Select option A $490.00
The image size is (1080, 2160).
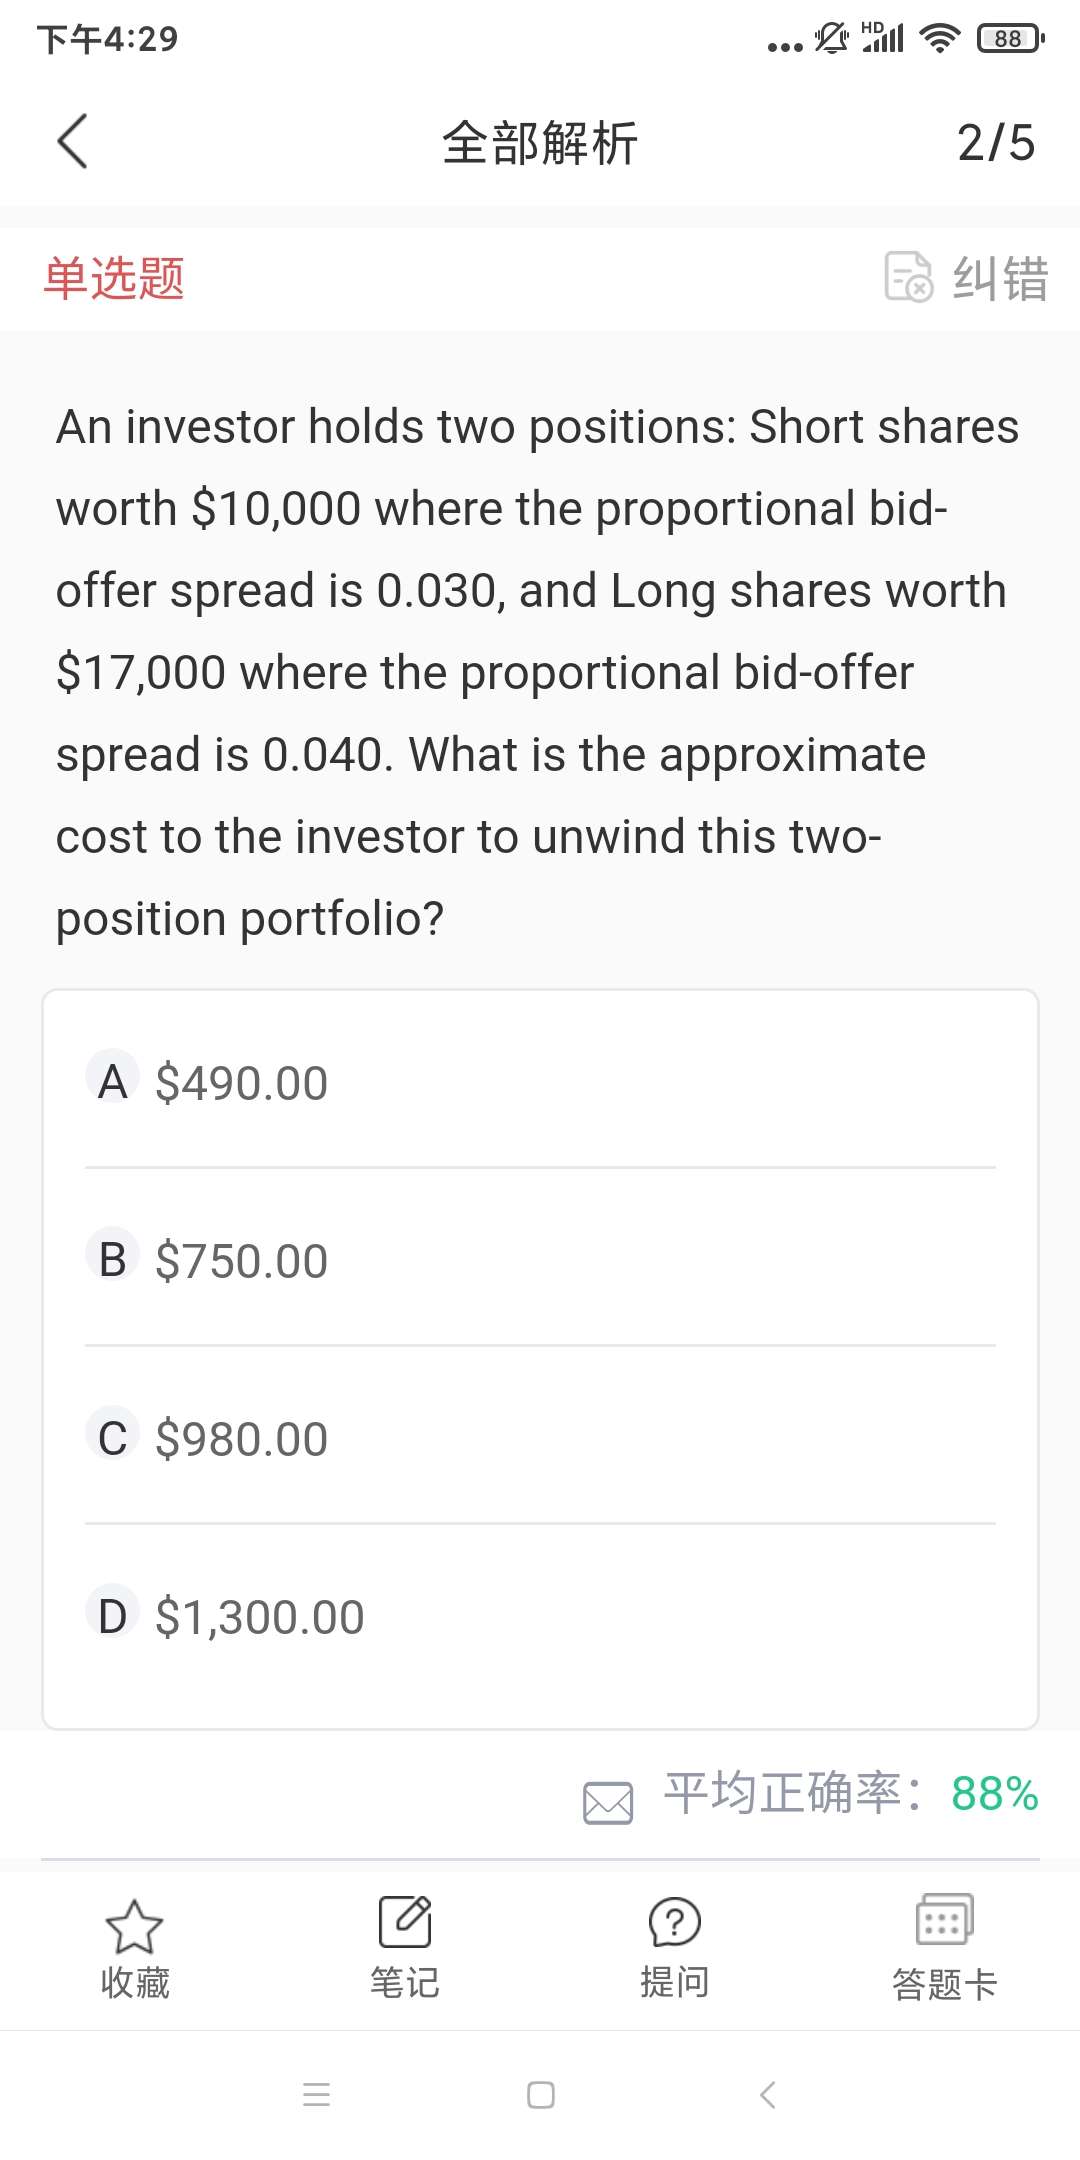(241, 1082)
